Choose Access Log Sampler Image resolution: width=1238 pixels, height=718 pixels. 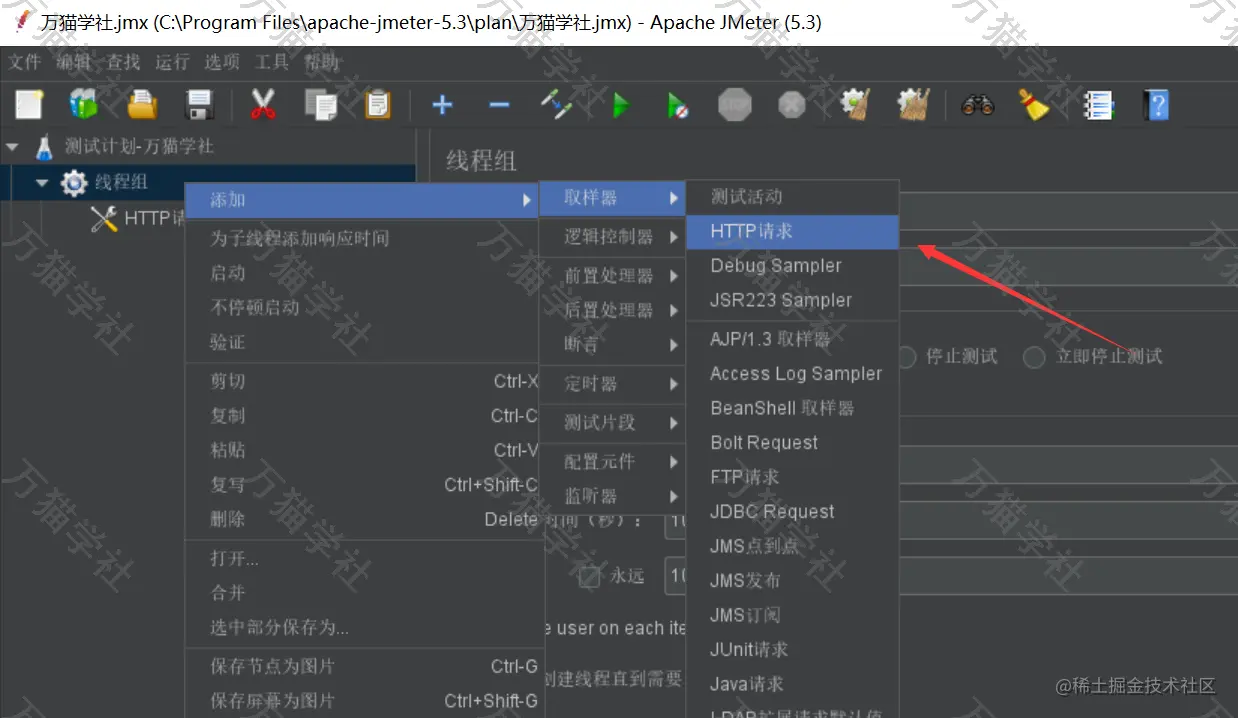(x=793, y=374)
